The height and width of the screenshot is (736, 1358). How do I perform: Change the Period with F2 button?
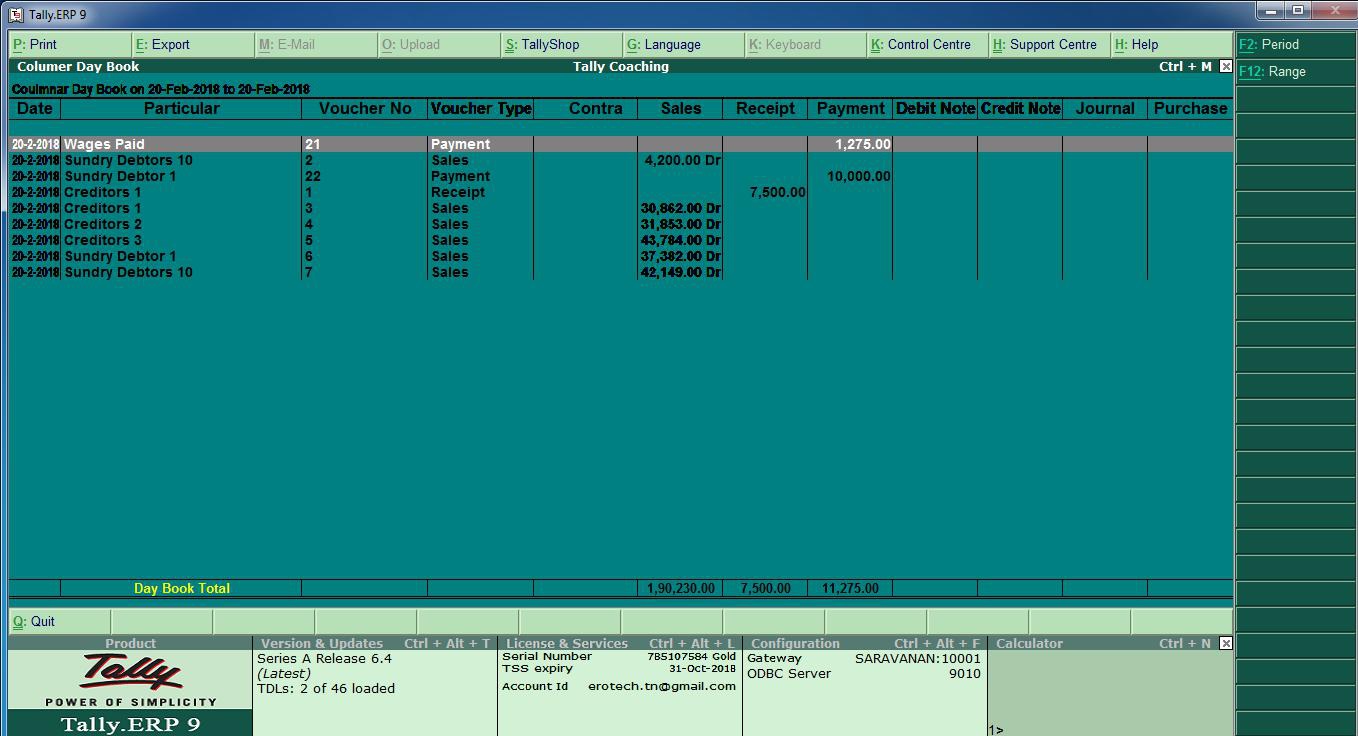click(x=1296, y=45)
